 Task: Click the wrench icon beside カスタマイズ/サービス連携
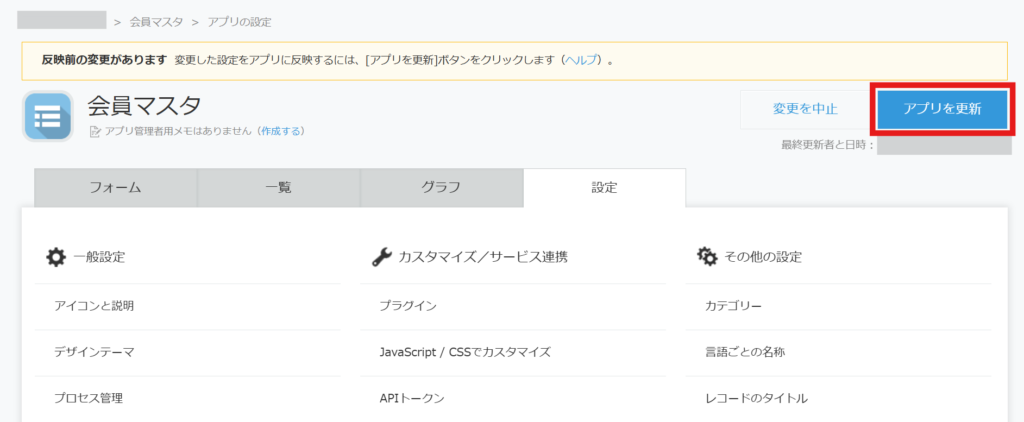tap(381, 257)
